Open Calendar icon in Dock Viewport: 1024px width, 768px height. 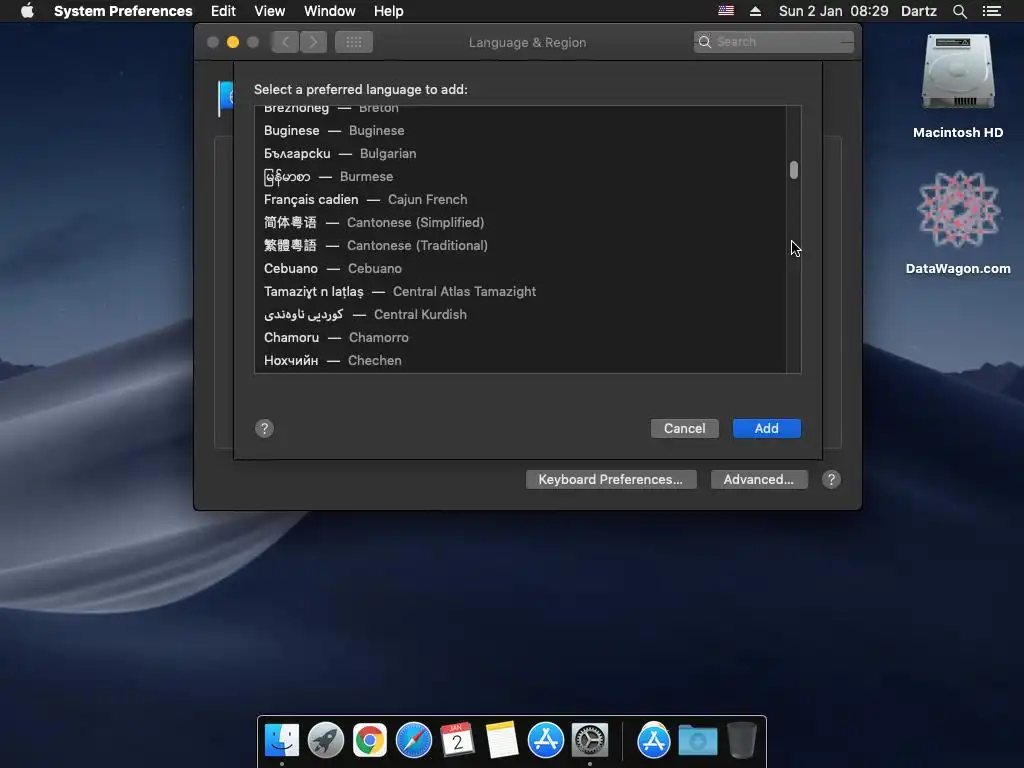457,741
